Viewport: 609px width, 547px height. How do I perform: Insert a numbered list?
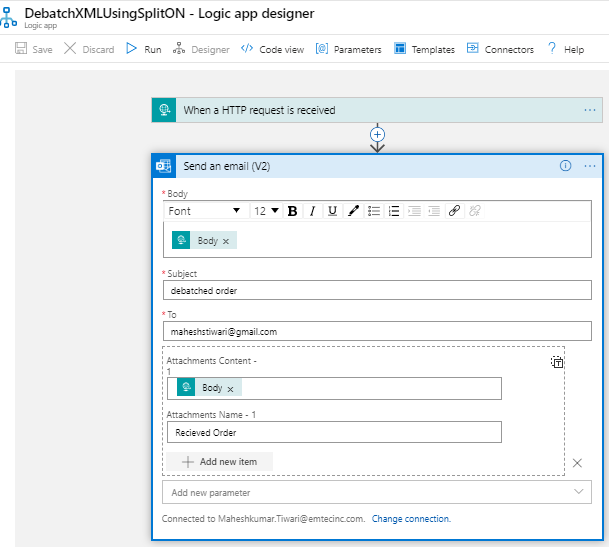[394, 211]
